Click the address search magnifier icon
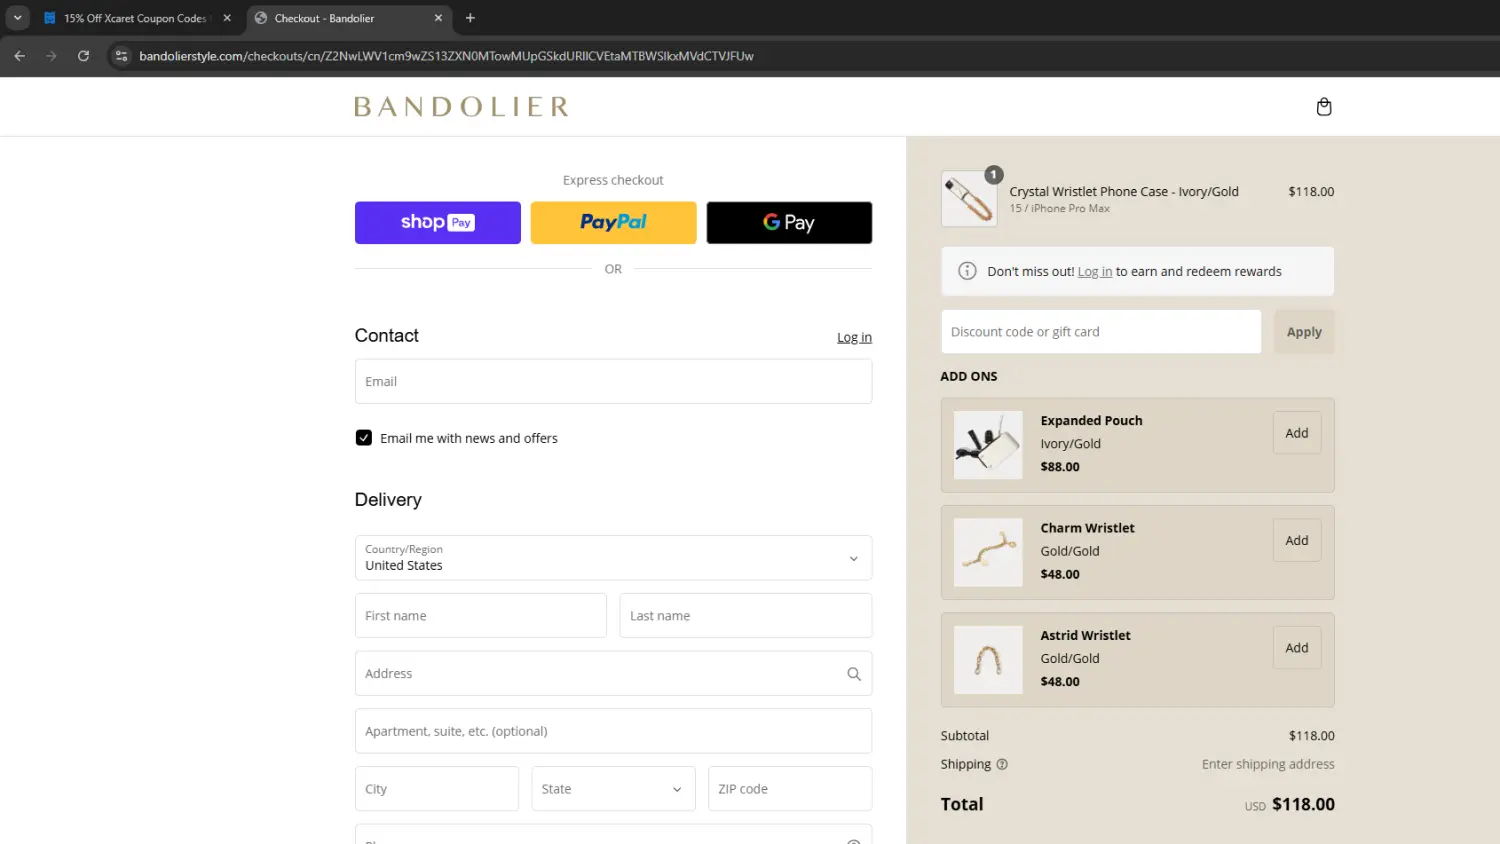 coord(853,674)
